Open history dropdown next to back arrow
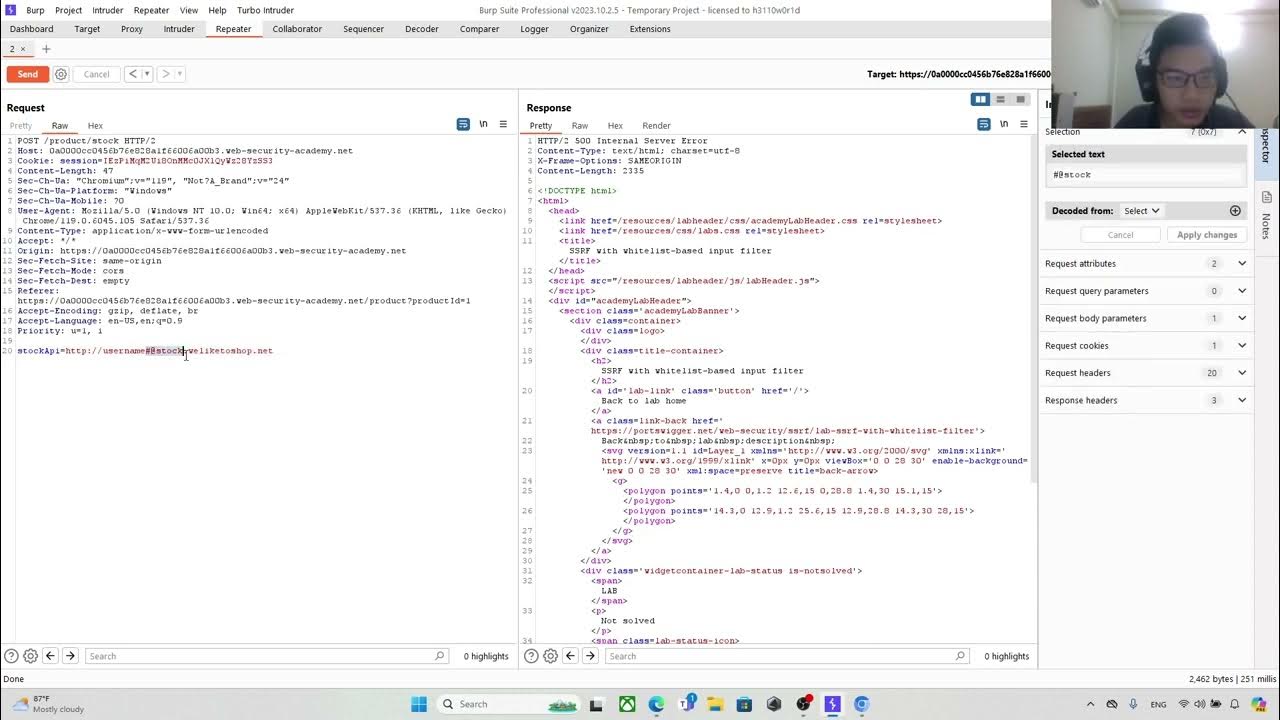1280x720 pixels. click(146, 74)
